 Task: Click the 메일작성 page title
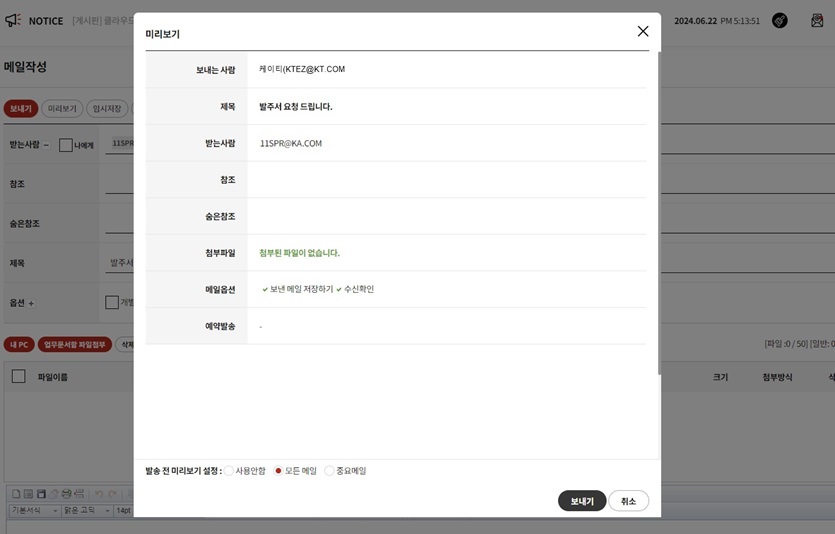pyautogui.click(x=25, y=67)
